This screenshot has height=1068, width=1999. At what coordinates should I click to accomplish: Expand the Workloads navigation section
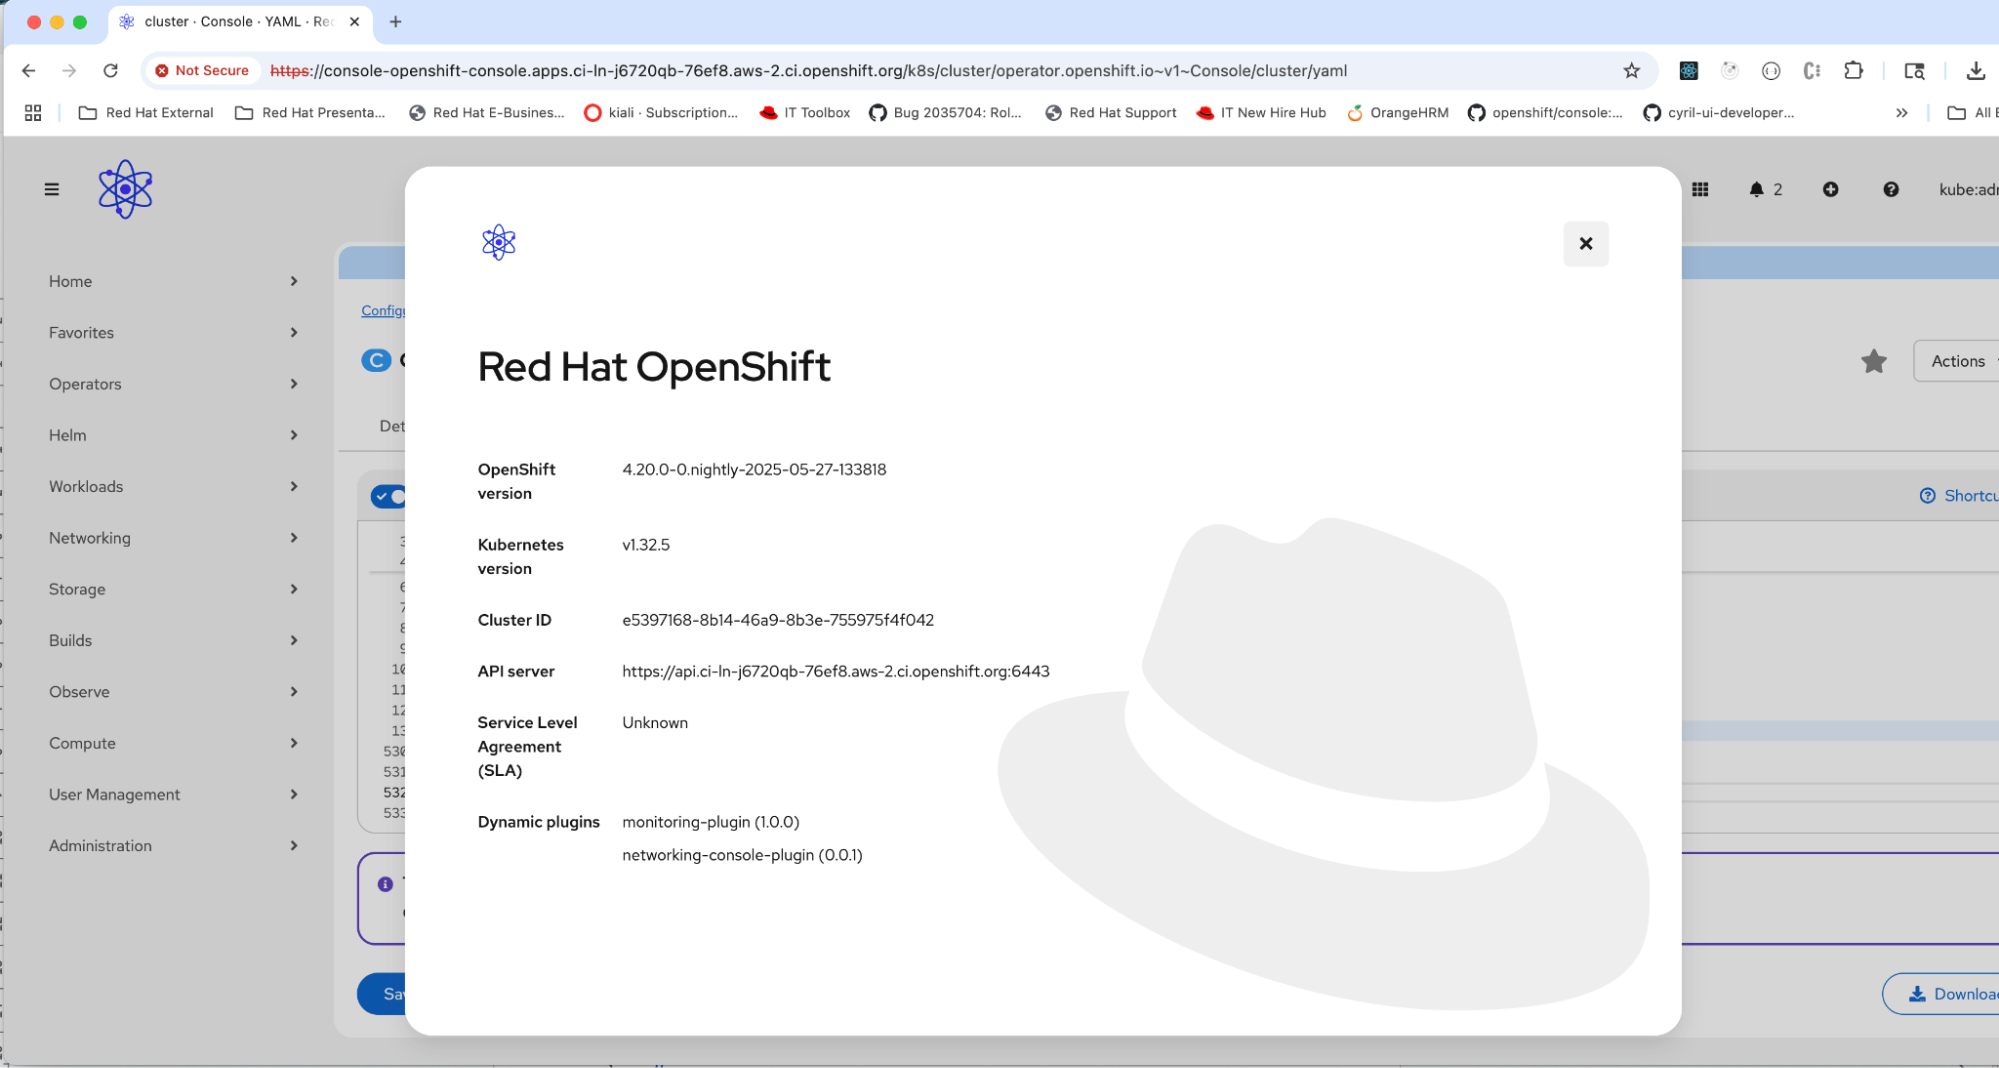[172, 486]
